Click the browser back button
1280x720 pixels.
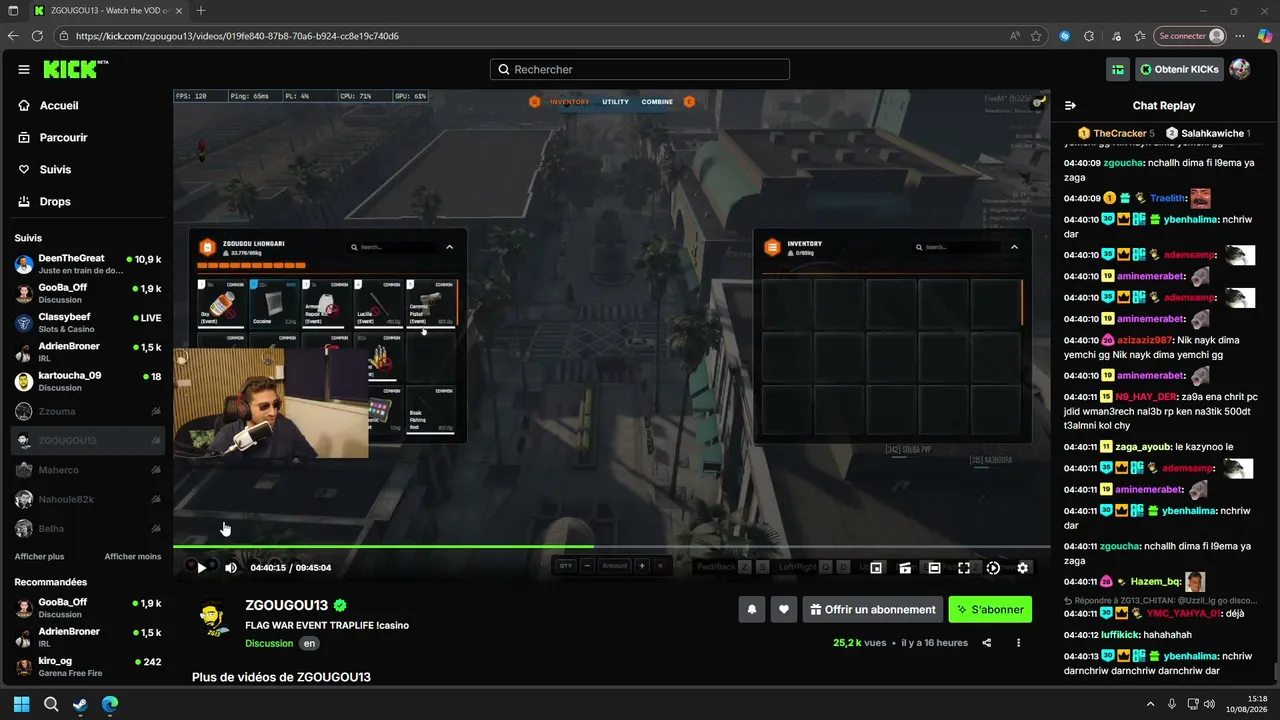pyautogui.click(x=13, y=36)
